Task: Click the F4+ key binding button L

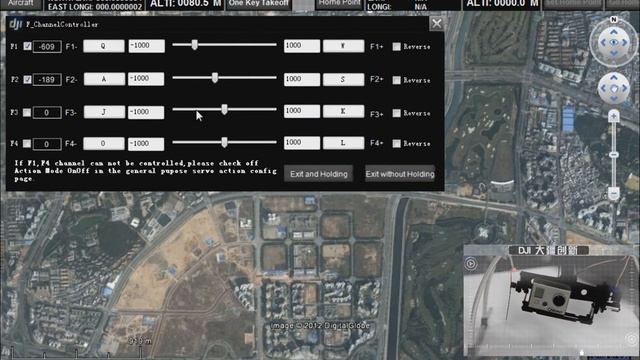Action: pos(343,143)
